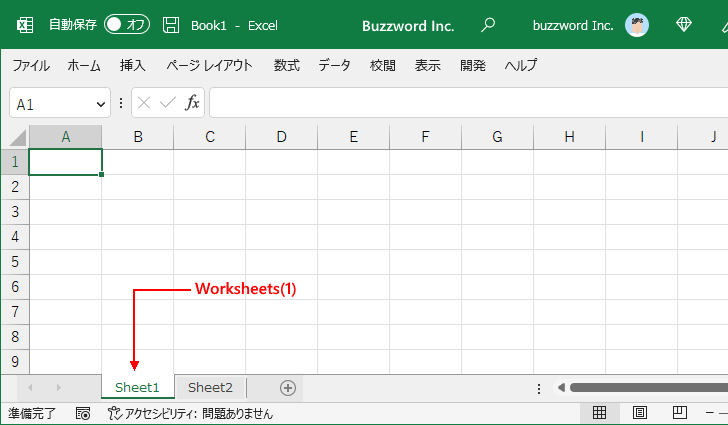Image resolution: width=728 pixels, height=425 pixels.
Task: Click the diamond premium icon
Action: (683, 25)
